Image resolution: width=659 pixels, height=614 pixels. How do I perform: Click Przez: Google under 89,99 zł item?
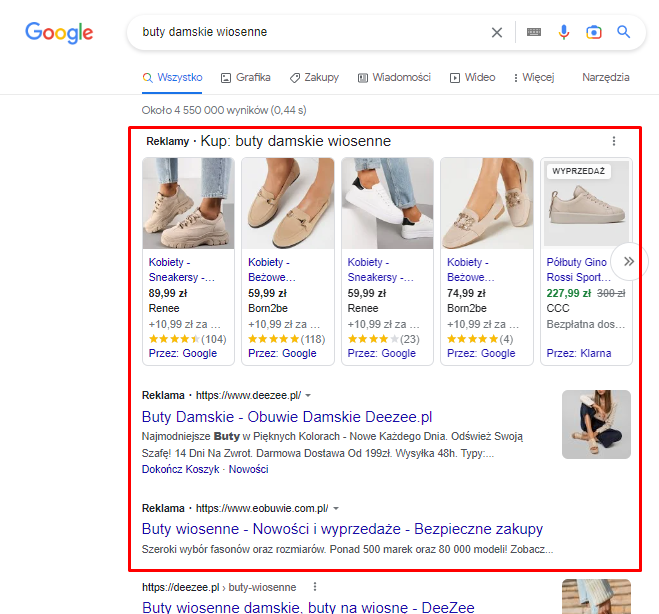(183, 353)
